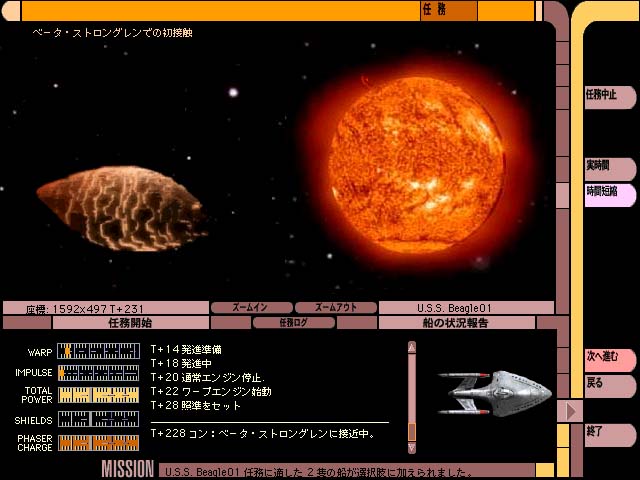This screenshot has height=480, width=640.
Task: Click the orange sun in viewscreen
Action: [416, 164]
